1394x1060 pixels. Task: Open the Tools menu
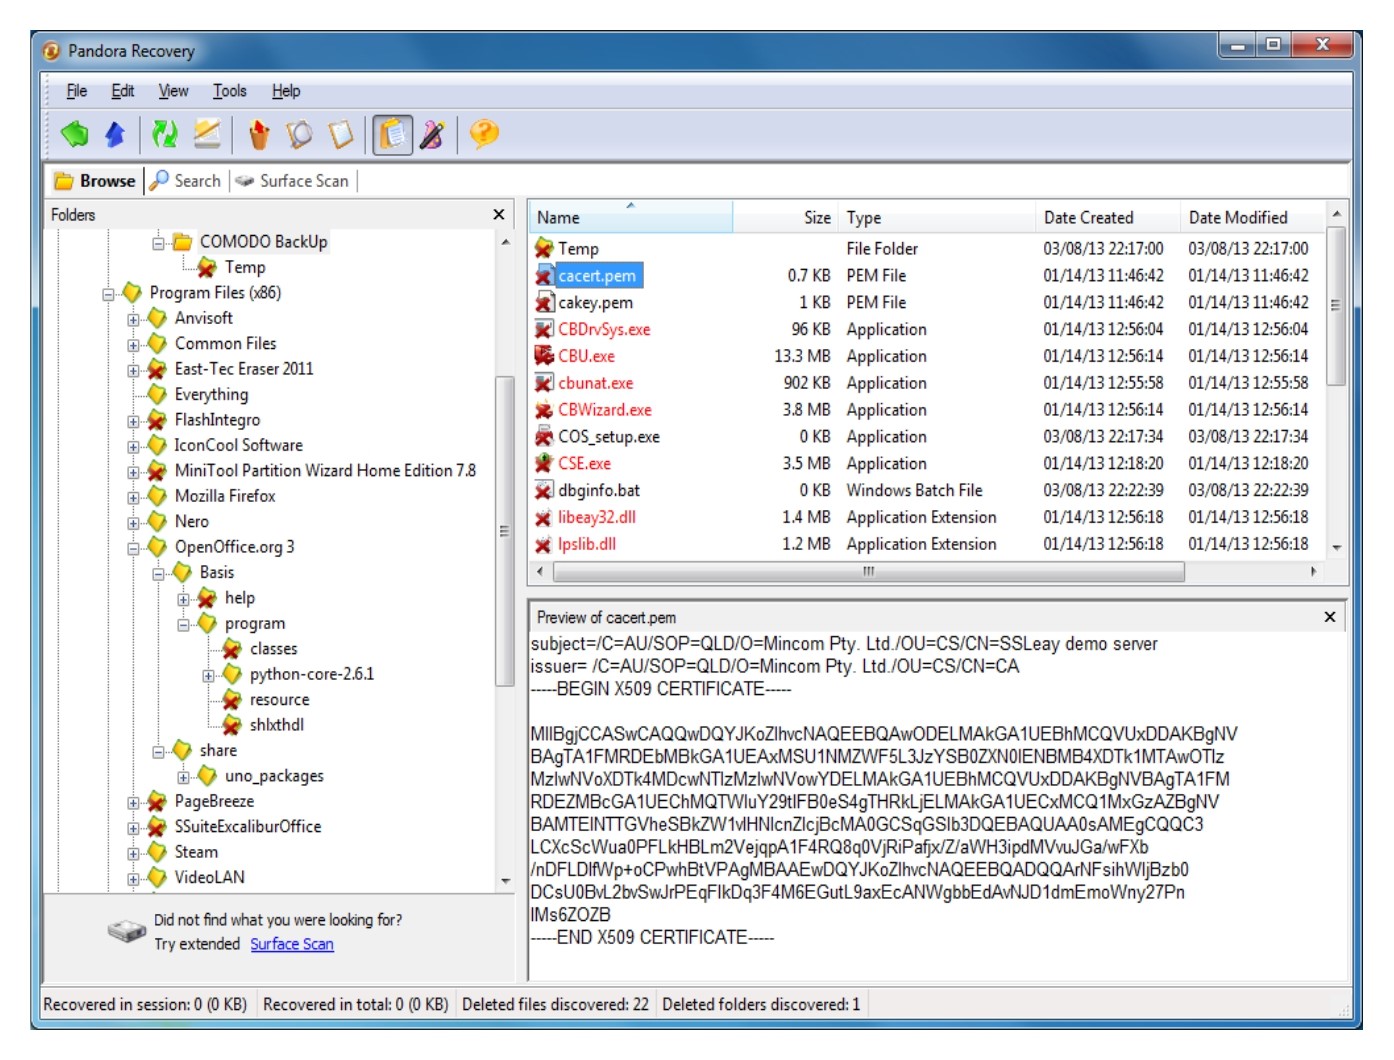coord(230,91)
